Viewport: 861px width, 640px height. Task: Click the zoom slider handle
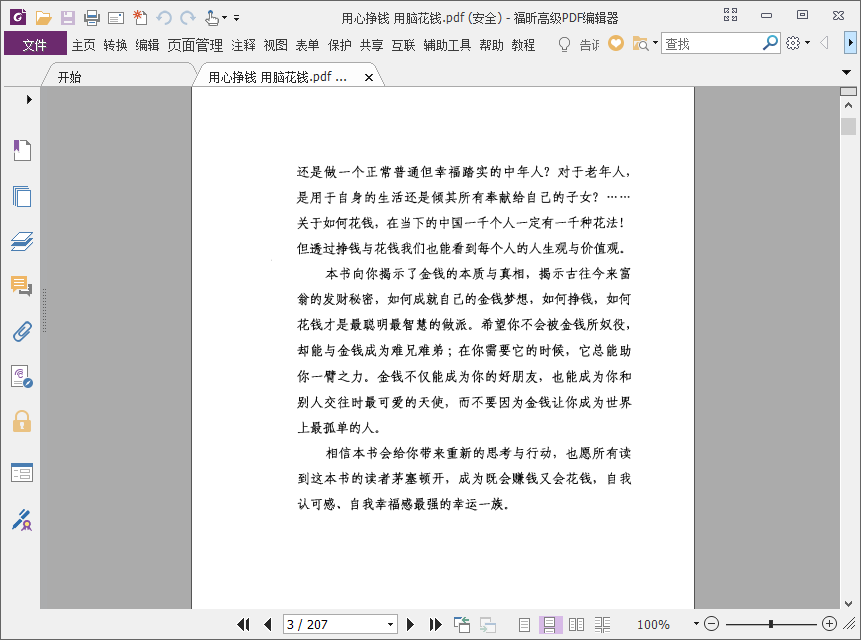(x=771, y=624)
